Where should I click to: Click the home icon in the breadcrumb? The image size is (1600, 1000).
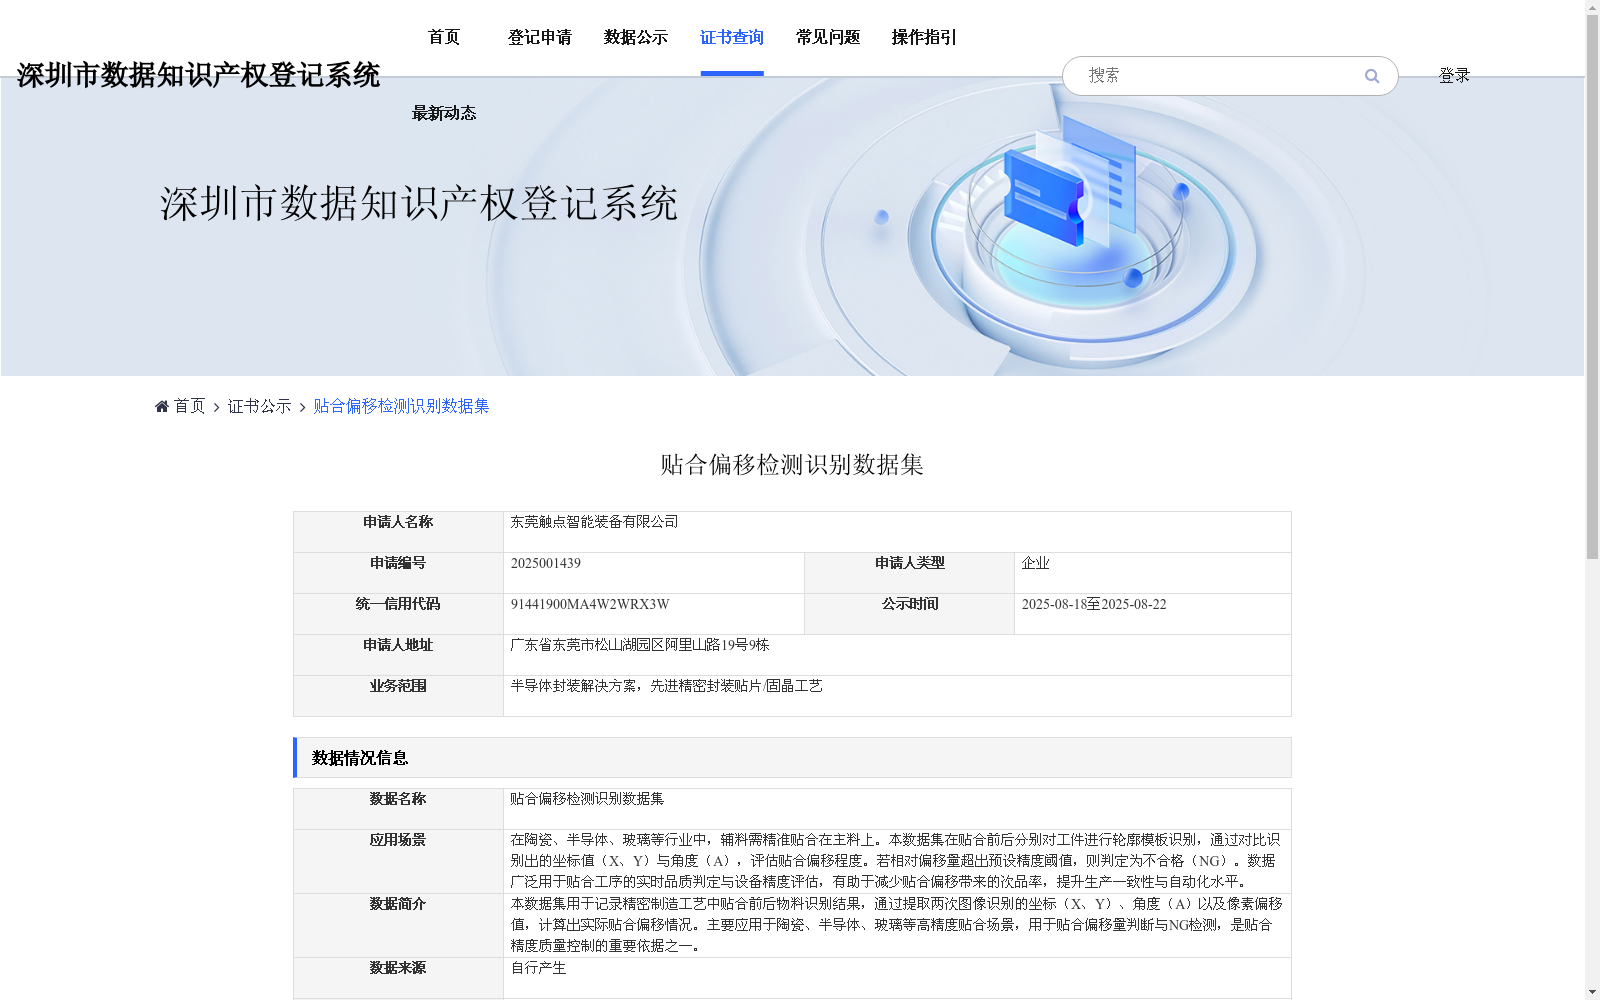tap(162, 406)
